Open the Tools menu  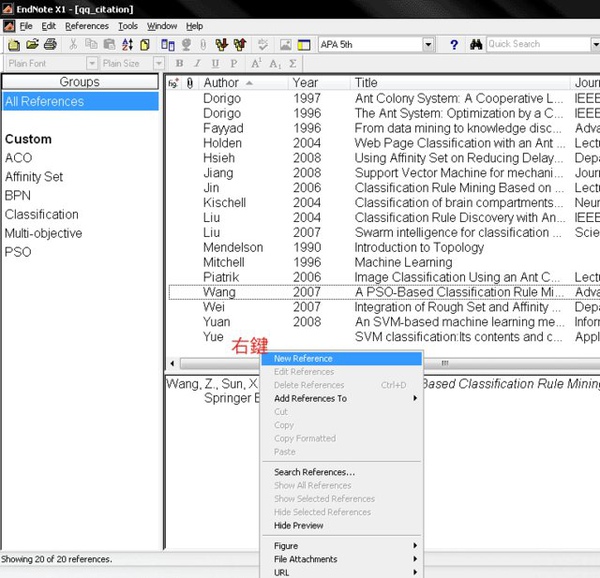128,26
